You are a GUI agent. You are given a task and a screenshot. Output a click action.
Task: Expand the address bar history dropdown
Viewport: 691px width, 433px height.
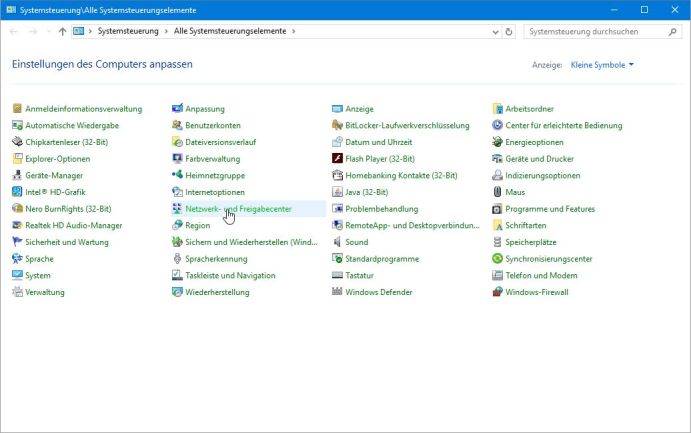[x=495, y=32]
